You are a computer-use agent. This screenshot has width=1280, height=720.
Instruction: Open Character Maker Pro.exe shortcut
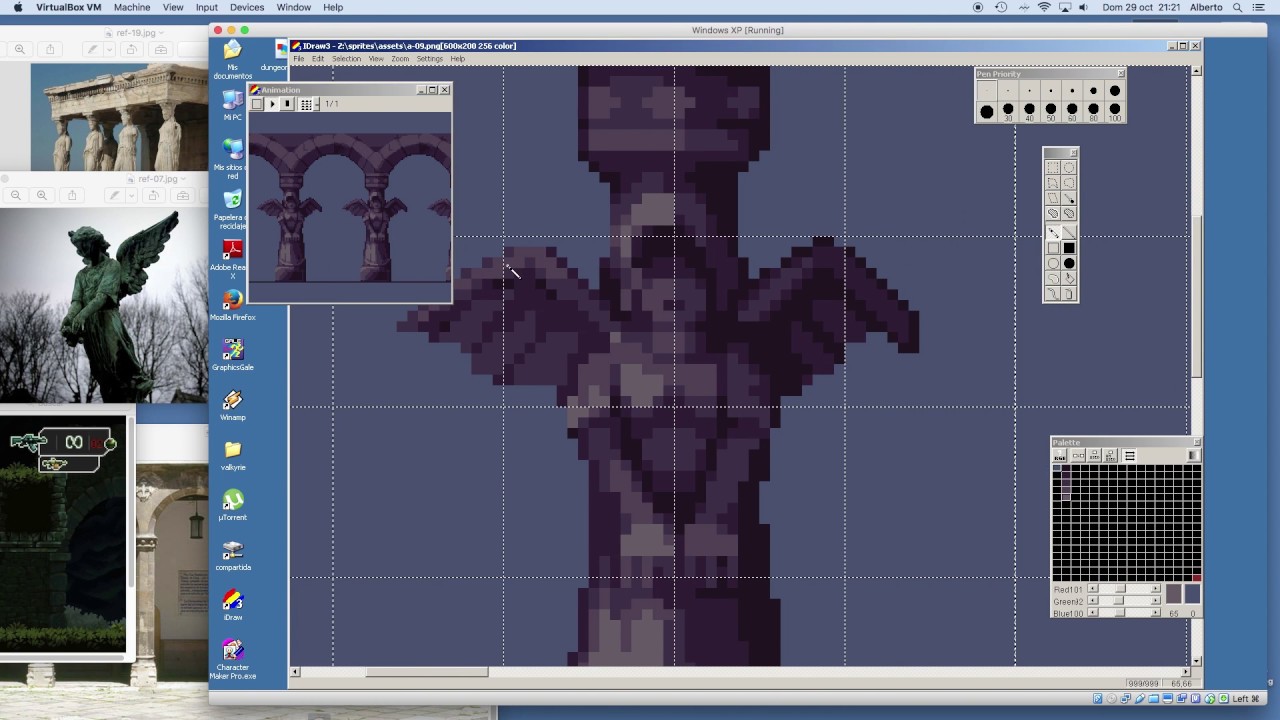pyautogui.click(x=232, y=660)
